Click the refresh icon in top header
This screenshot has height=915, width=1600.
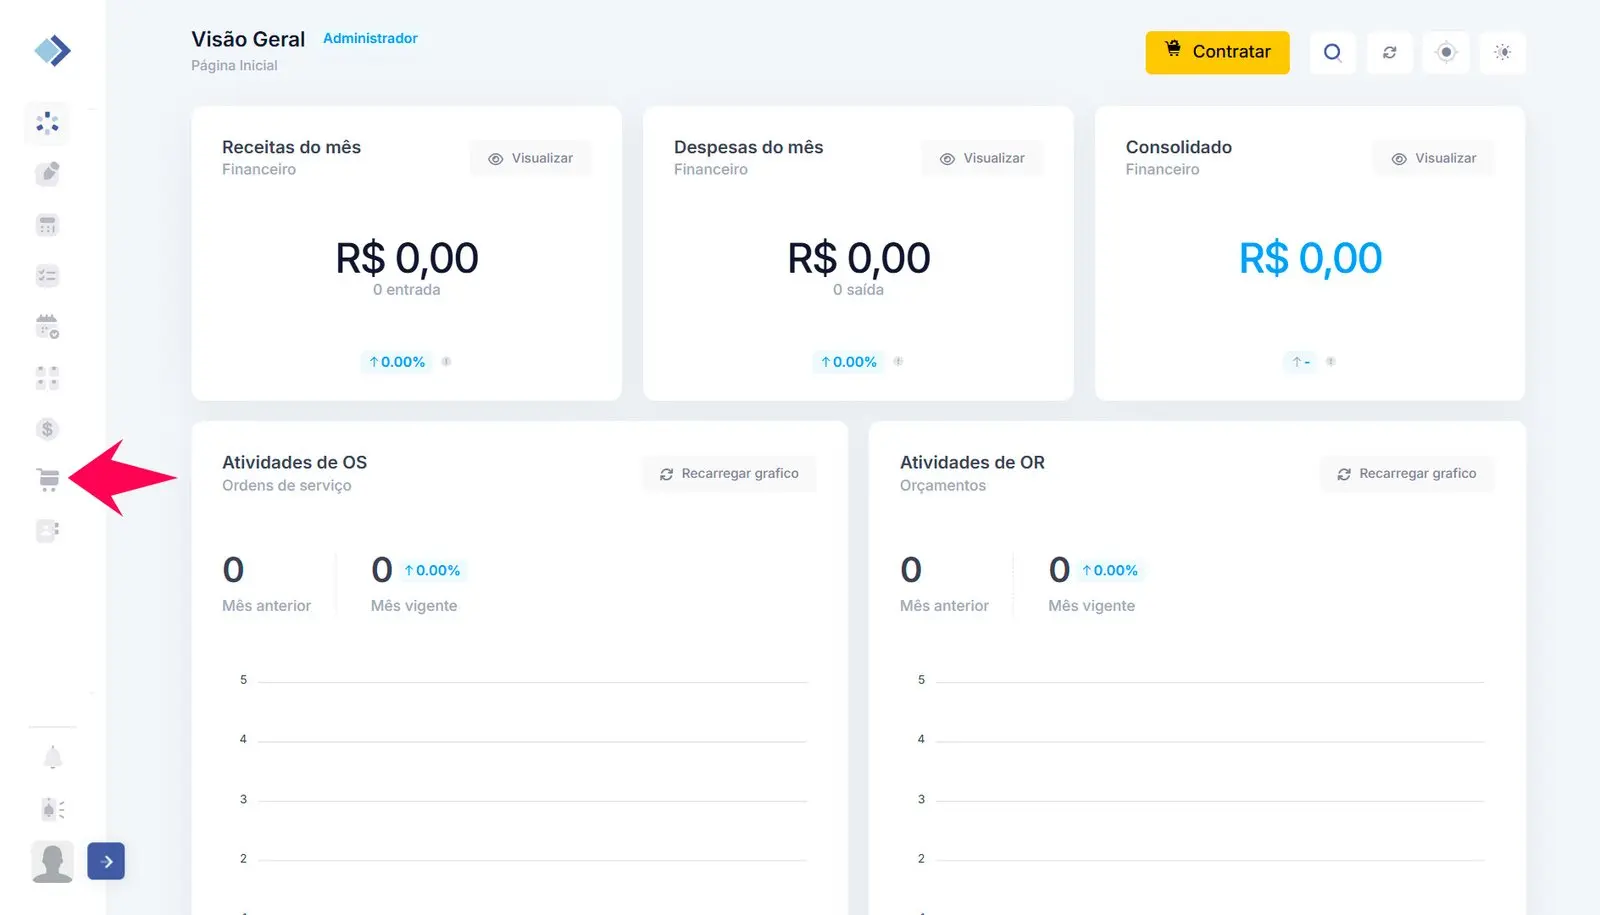click(x=1389, y=52)
